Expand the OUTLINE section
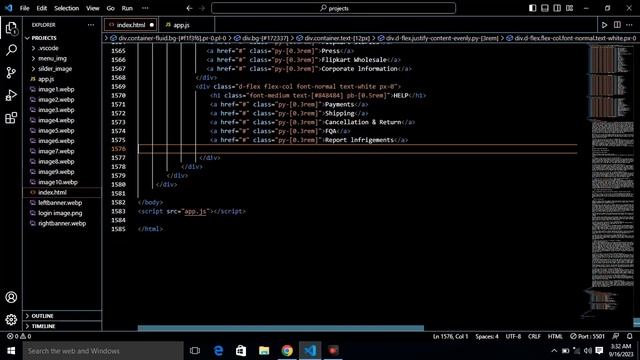This screenshot has width=640, height=360. pos(42,316)
